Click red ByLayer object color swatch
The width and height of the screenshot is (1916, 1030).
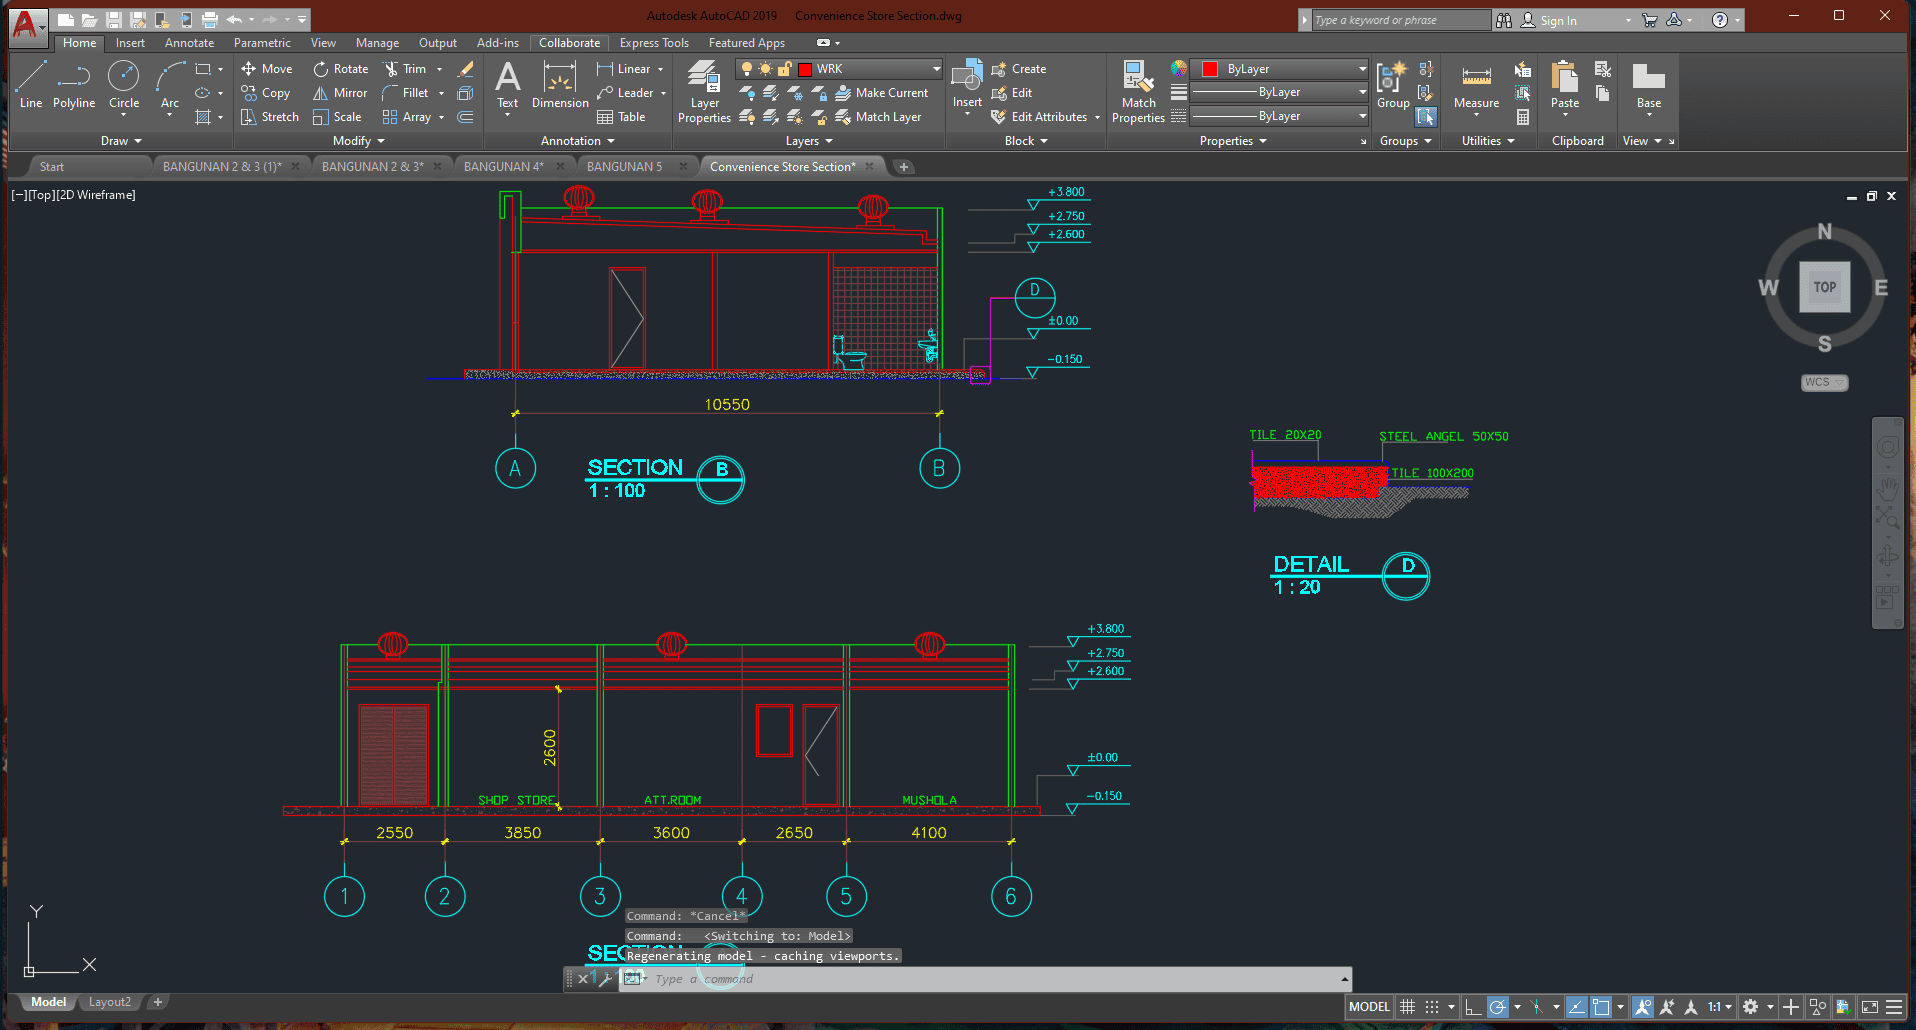coord(1210,69)
